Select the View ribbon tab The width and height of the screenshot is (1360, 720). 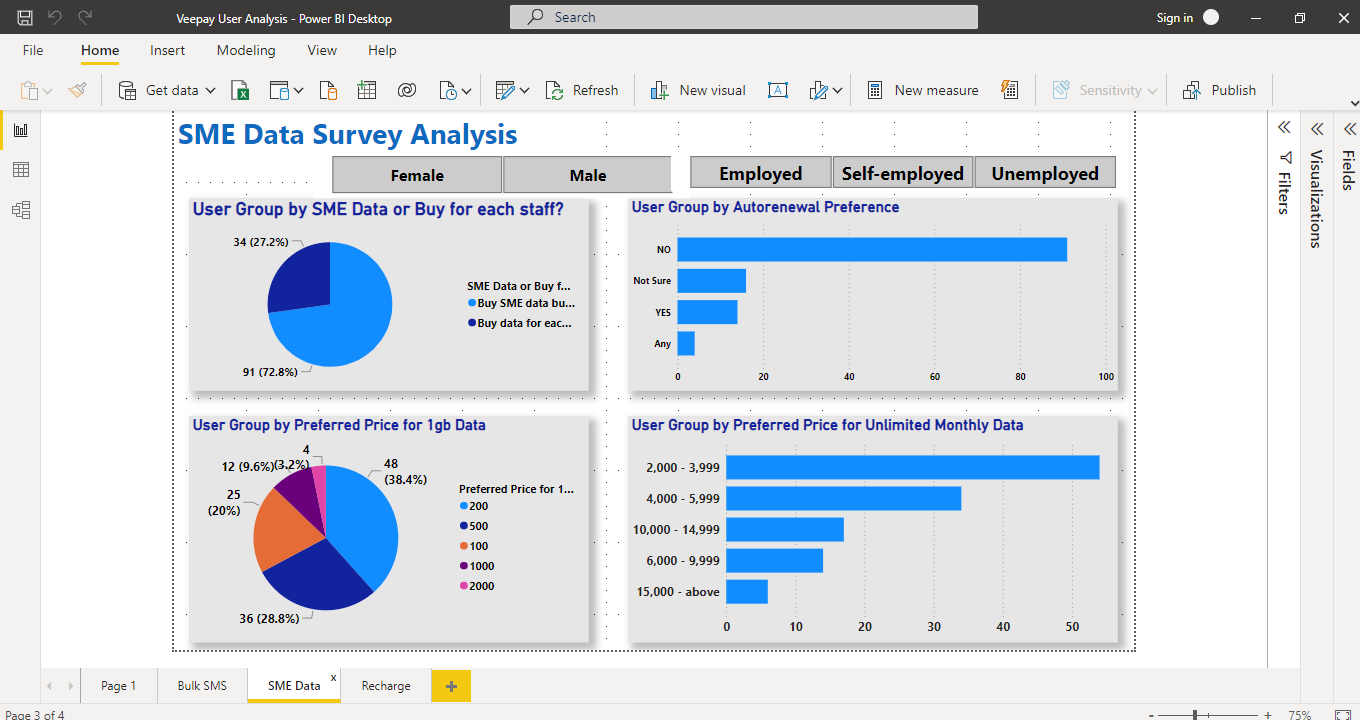click(322, 50)
